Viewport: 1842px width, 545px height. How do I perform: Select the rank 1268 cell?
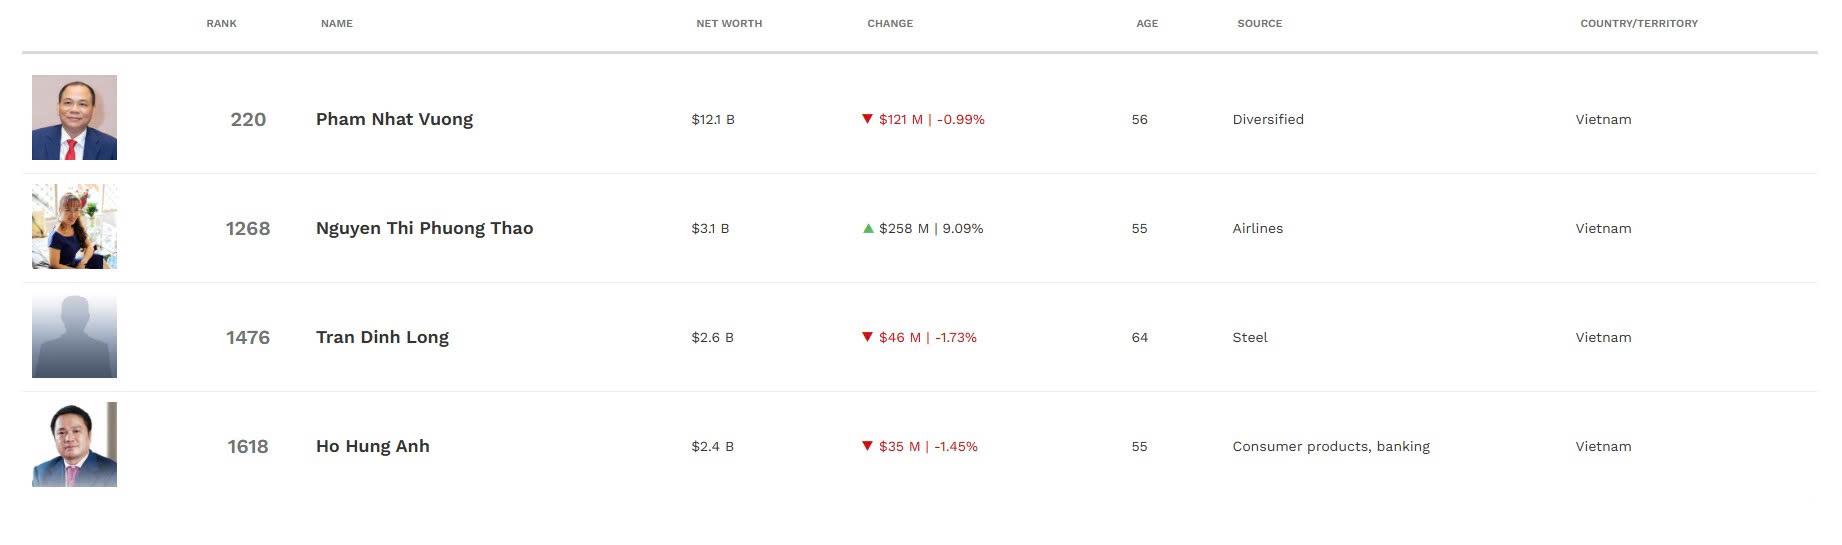pos(248,228)
